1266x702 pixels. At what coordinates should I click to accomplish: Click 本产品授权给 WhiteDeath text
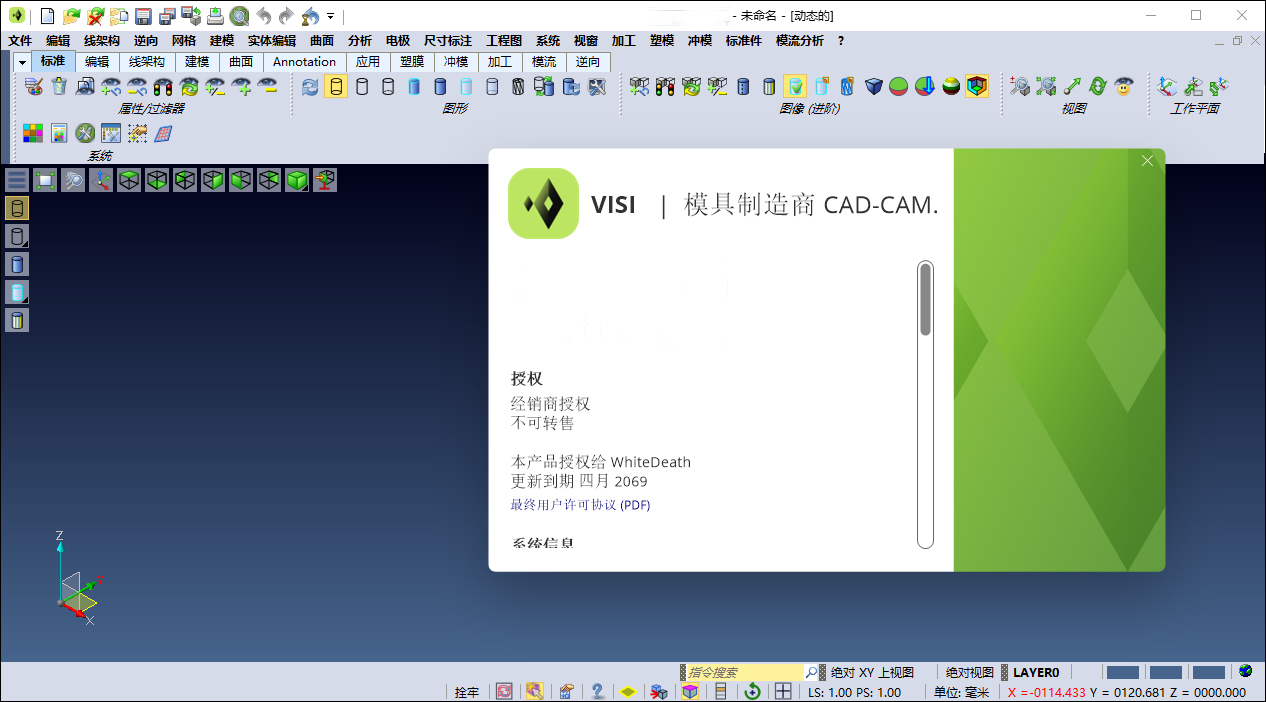point(601,462)
